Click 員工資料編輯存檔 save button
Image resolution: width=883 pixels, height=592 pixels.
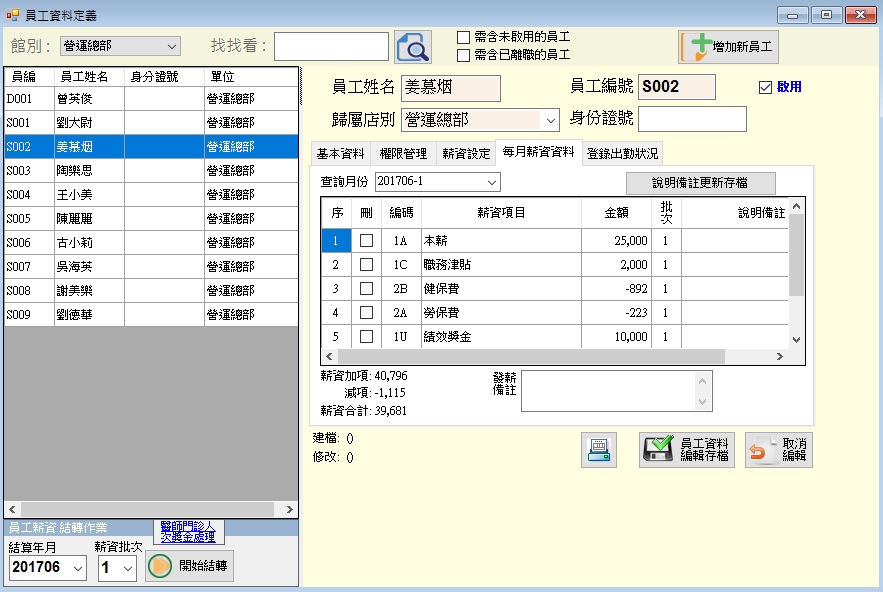click(x=686, y=451)
